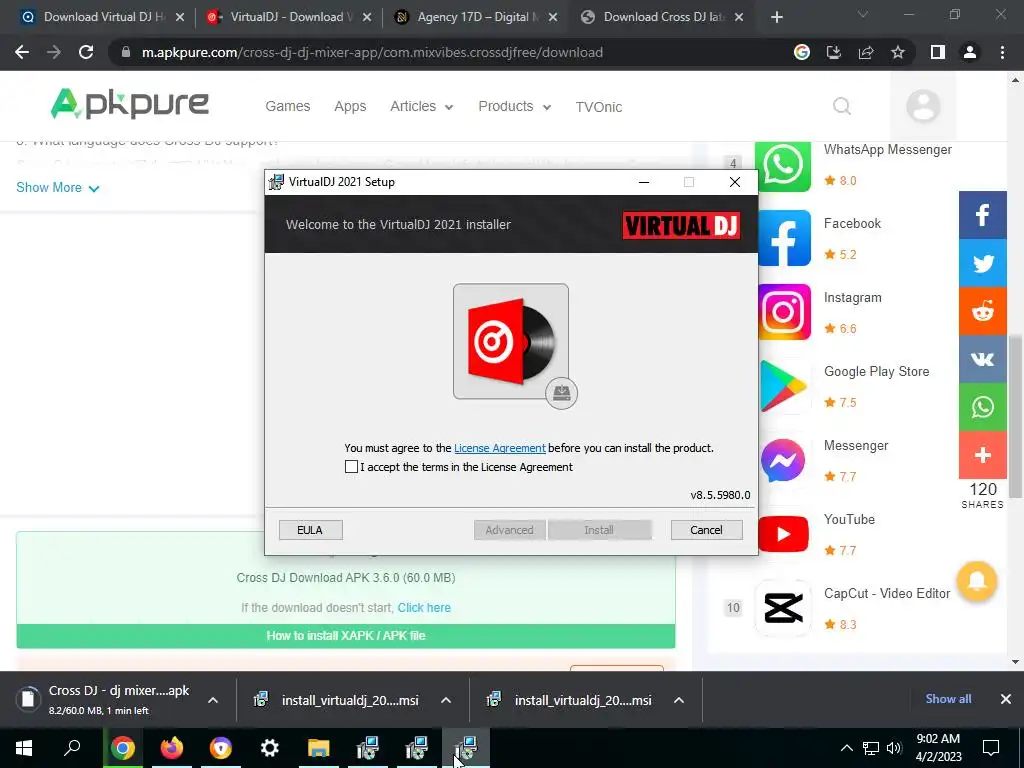Click the install app icon in address bar
The width and height of the screenshot is (1024, 768).
click(834, 52)
